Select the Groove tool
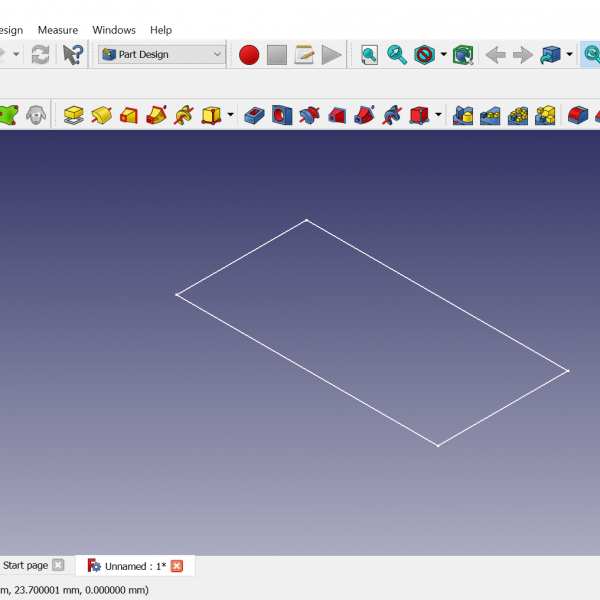 click(310, 115)
